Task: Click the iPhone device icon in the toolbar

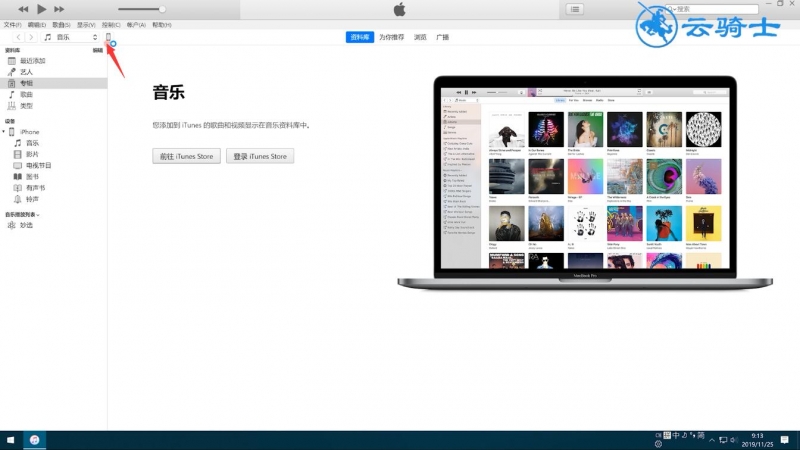Action: [108, 37]
